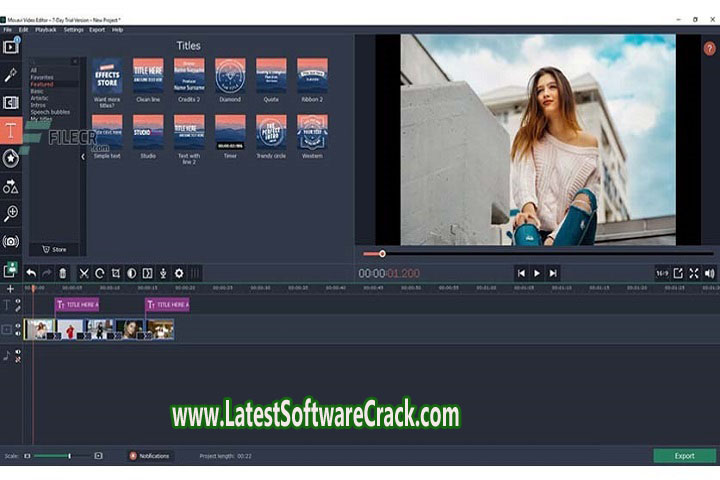The height and width of the screenshot is (480, 720).
Task: Select the Artistic titles category
Action: click(39, 98)
